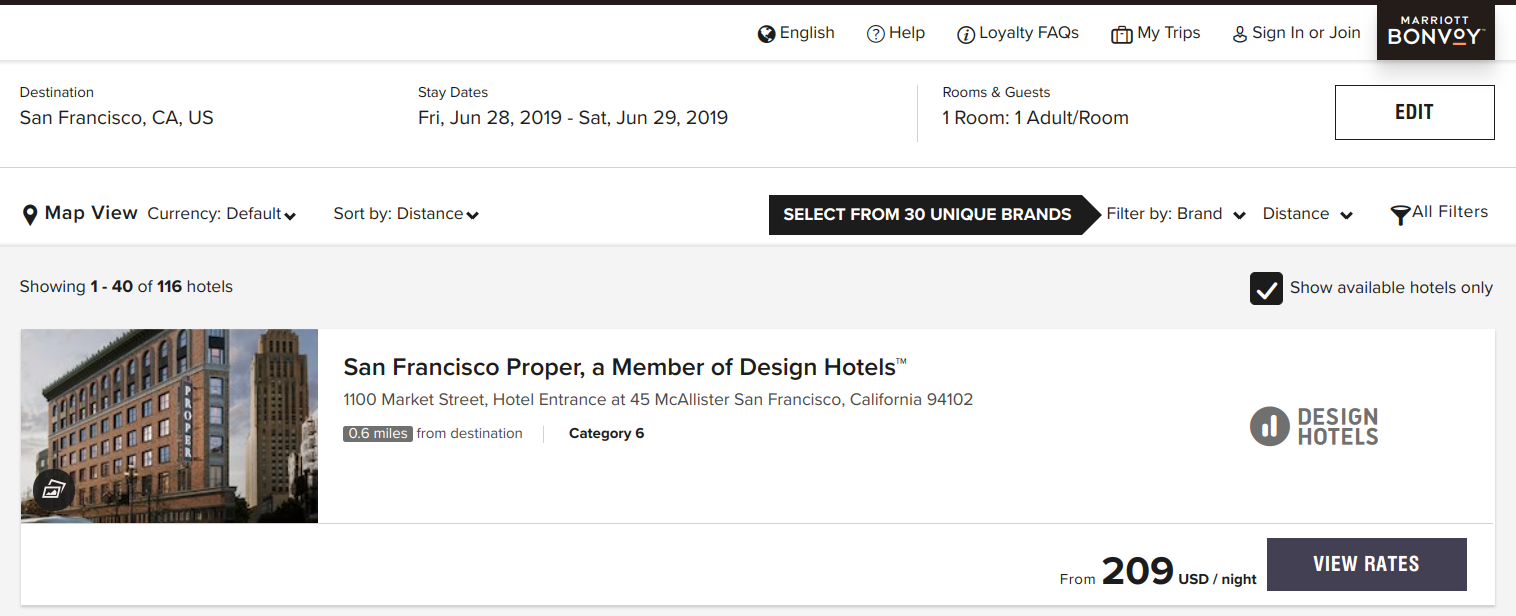This screenshot has width=1516, height=616.
Task: Click the VIEW RATES button
Action: tap(1366, 564)
